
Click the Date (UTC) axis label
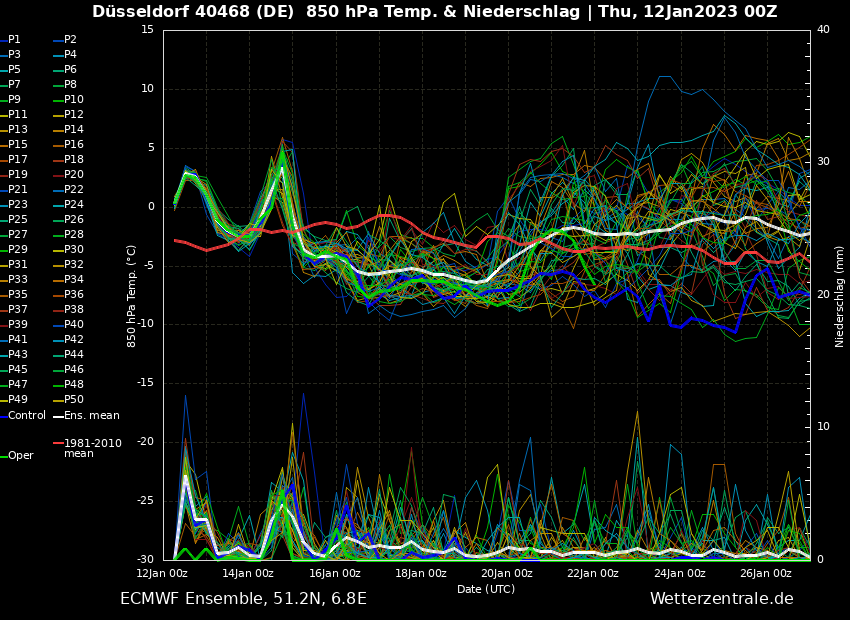pos(486,589)
